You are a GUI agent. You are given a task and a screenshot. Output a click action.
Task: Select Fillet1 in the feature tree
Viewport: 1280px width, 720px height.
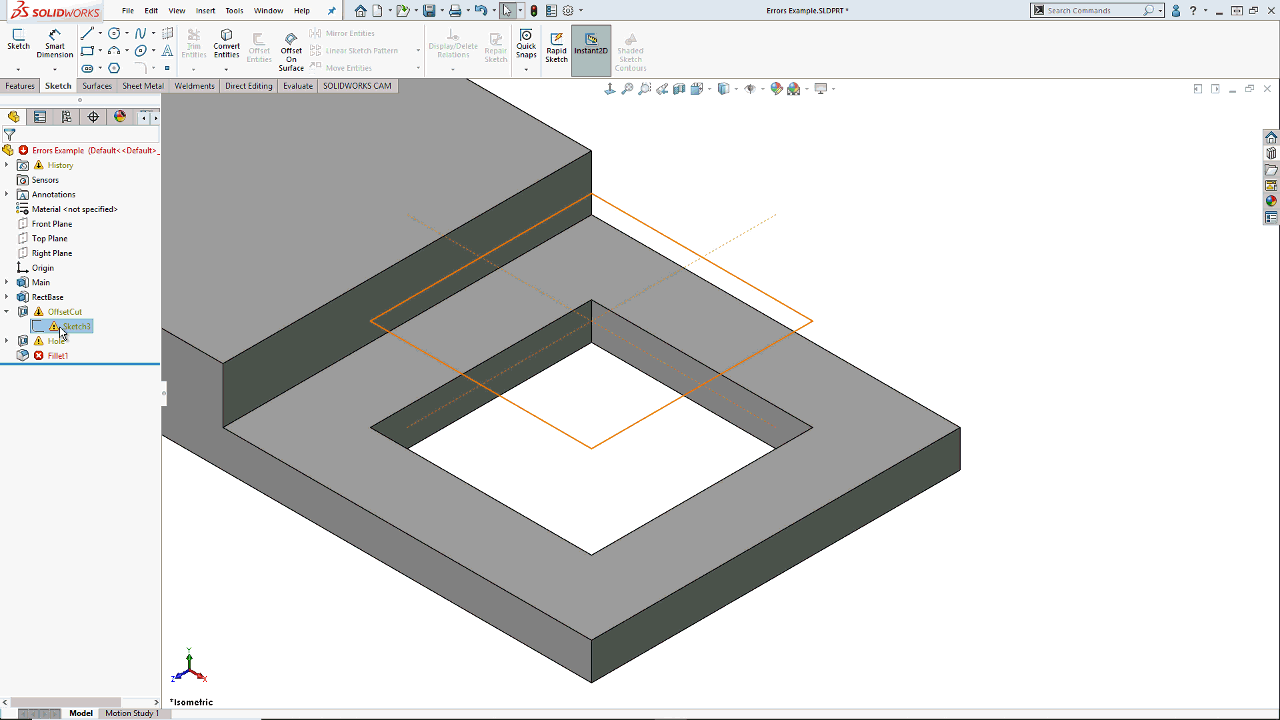click(x=58, y=356)
